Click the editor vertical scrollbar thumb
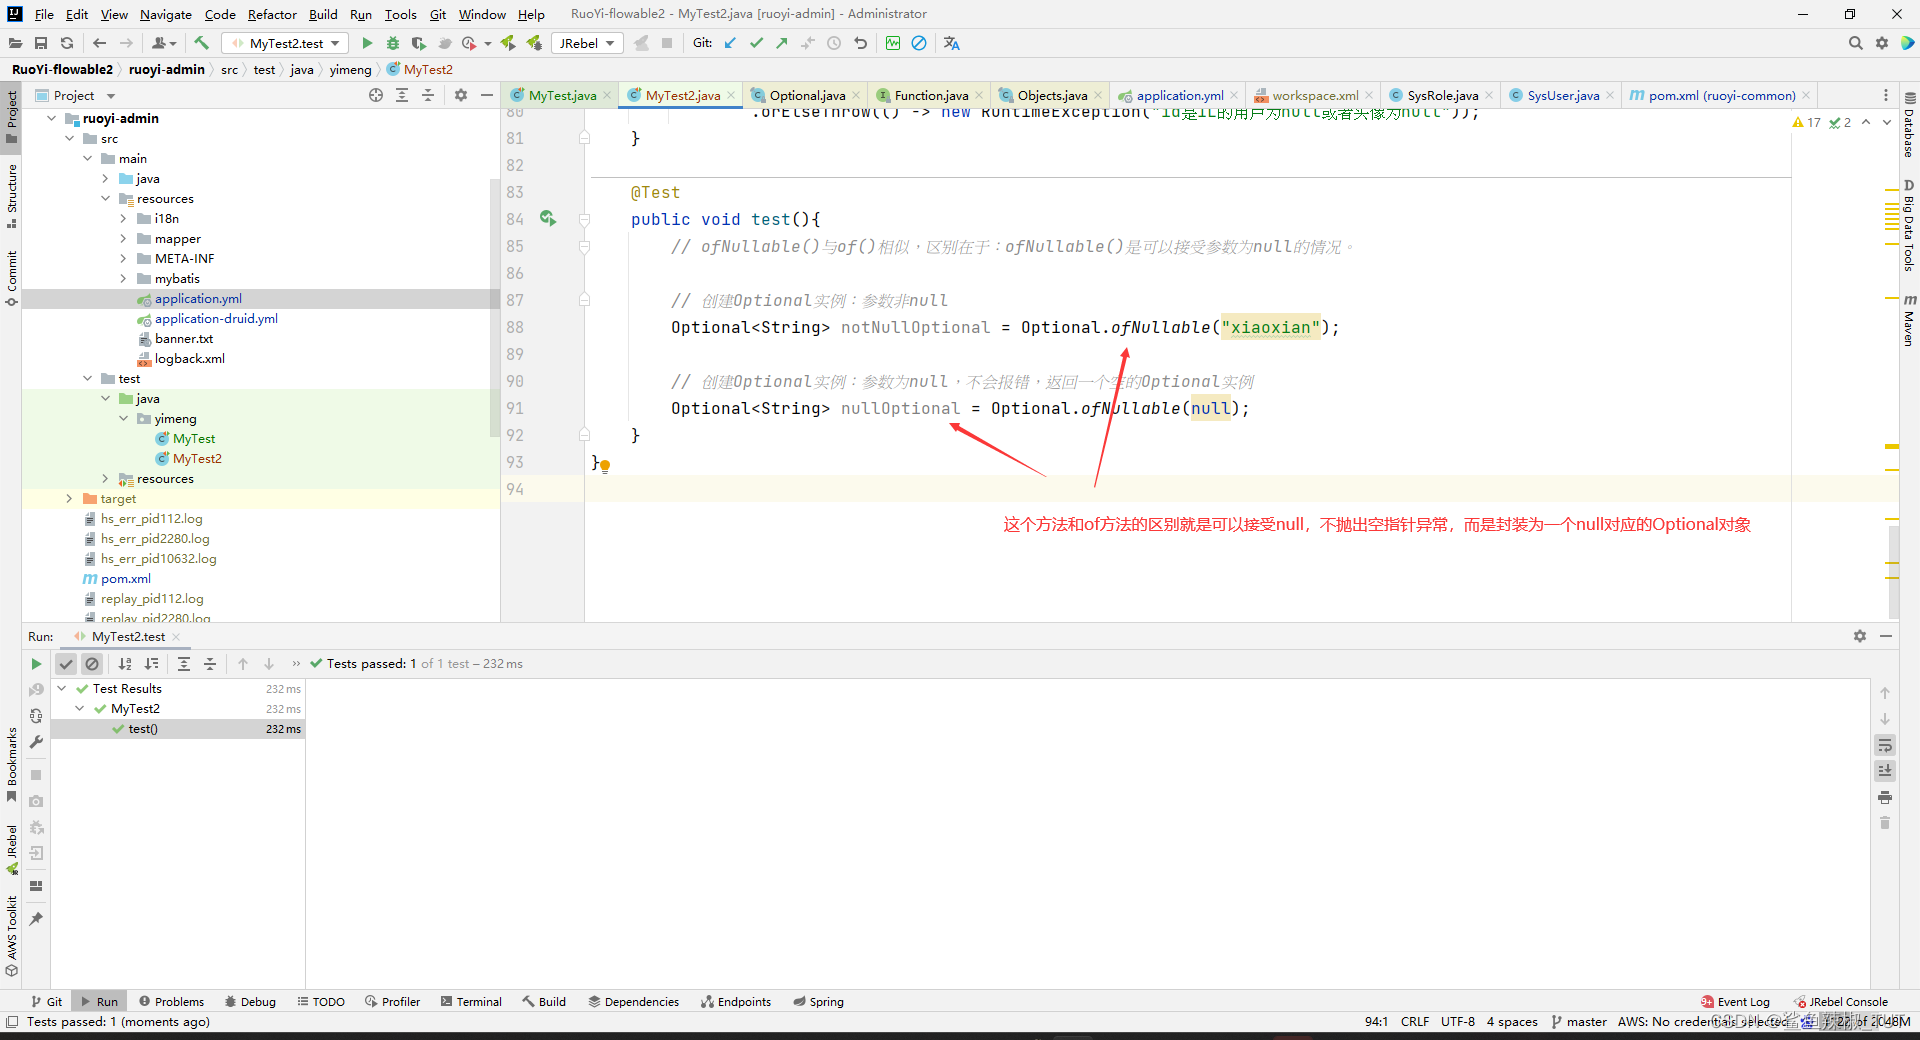Screen dimensions: 1920x1040 click(x=1893, y=573)
